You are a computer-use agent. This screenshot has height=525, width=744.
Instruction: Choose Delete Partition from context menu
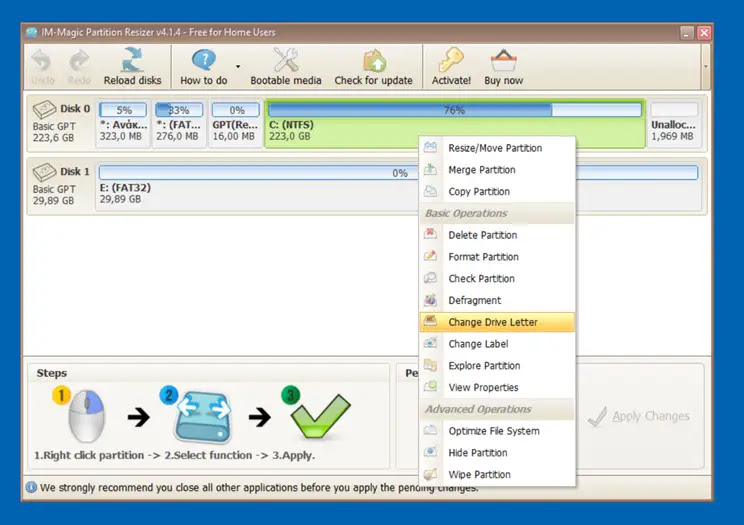tap(497, 235)
